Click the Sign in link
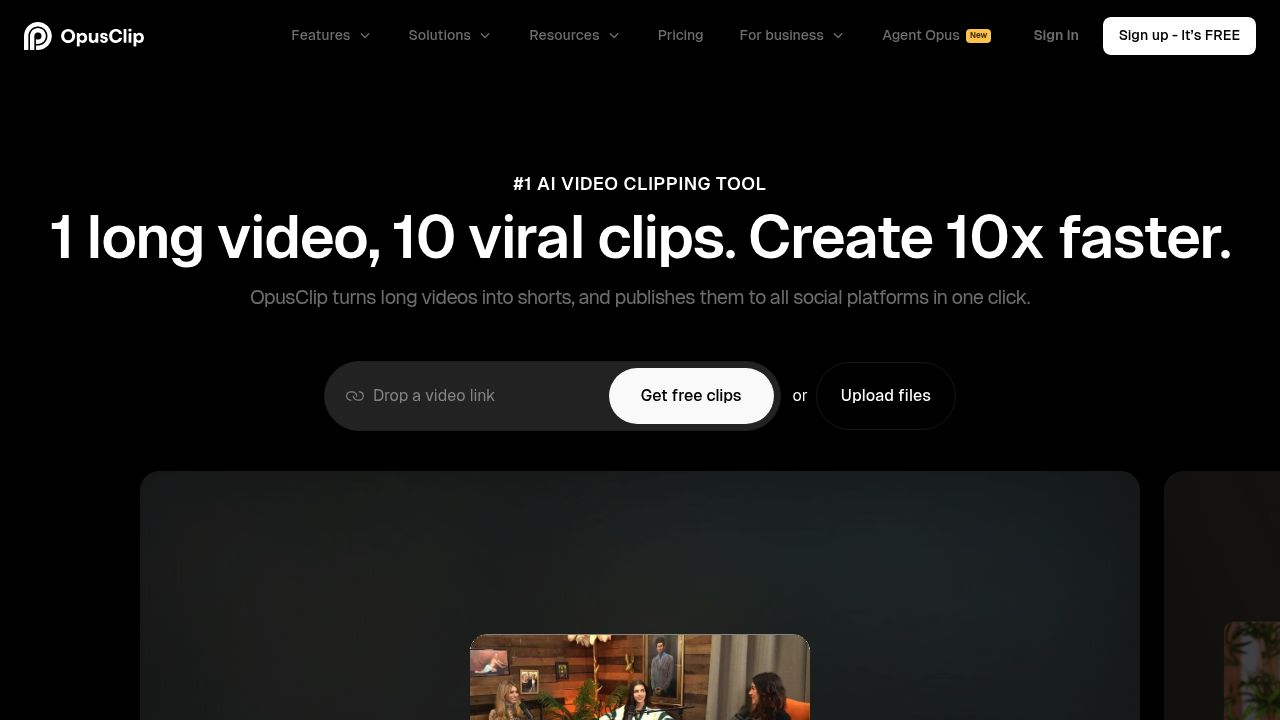 [1056, 35]
